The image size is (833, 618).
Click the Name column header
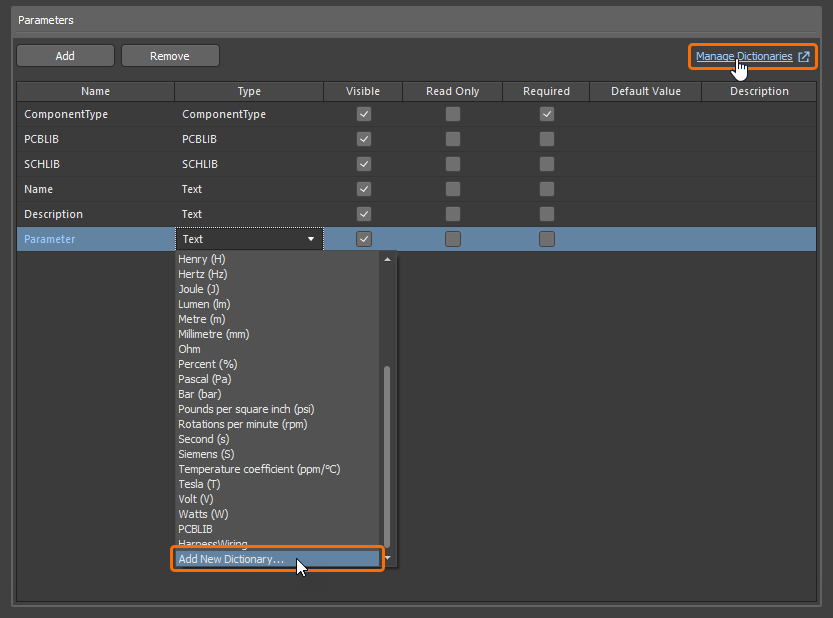pyautogui.click(x=96, y=91)
